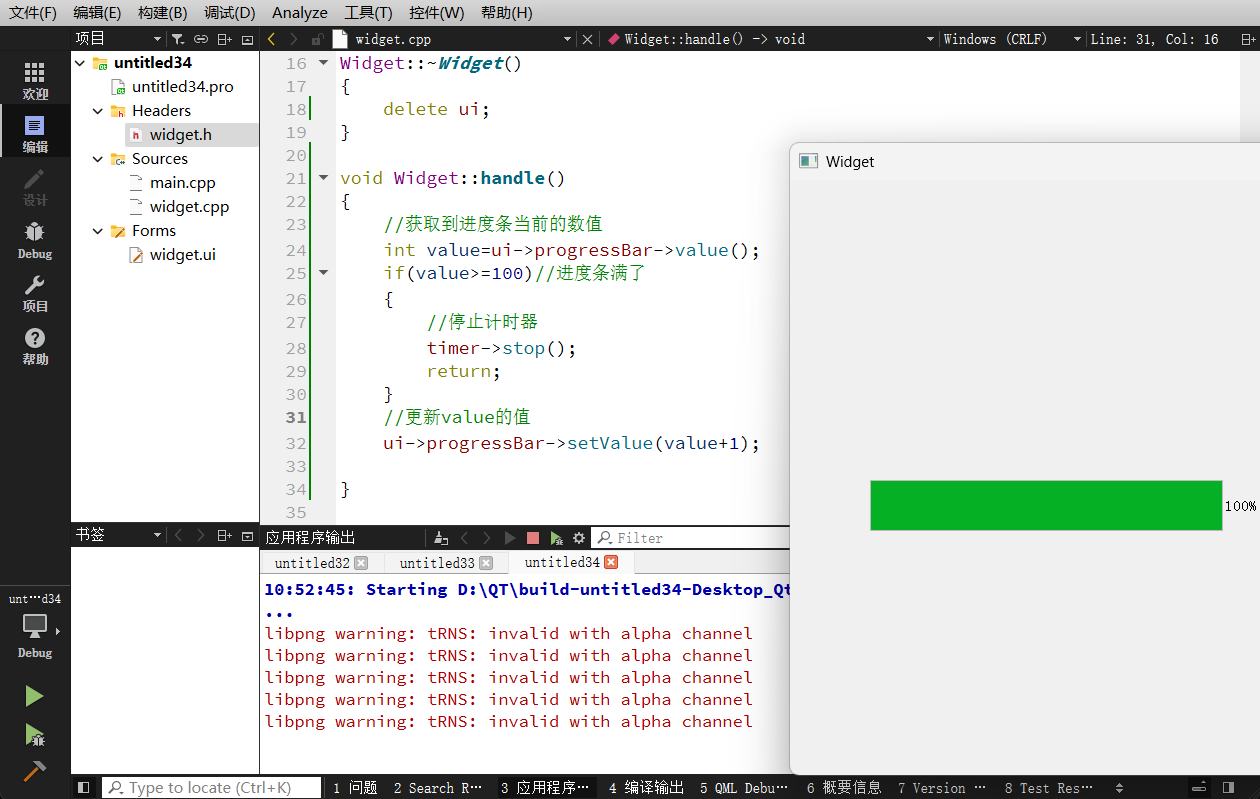Toggle synchronize with editor link icon
This screenshot has height=799, width=1260.
click(x=201, y=39)
